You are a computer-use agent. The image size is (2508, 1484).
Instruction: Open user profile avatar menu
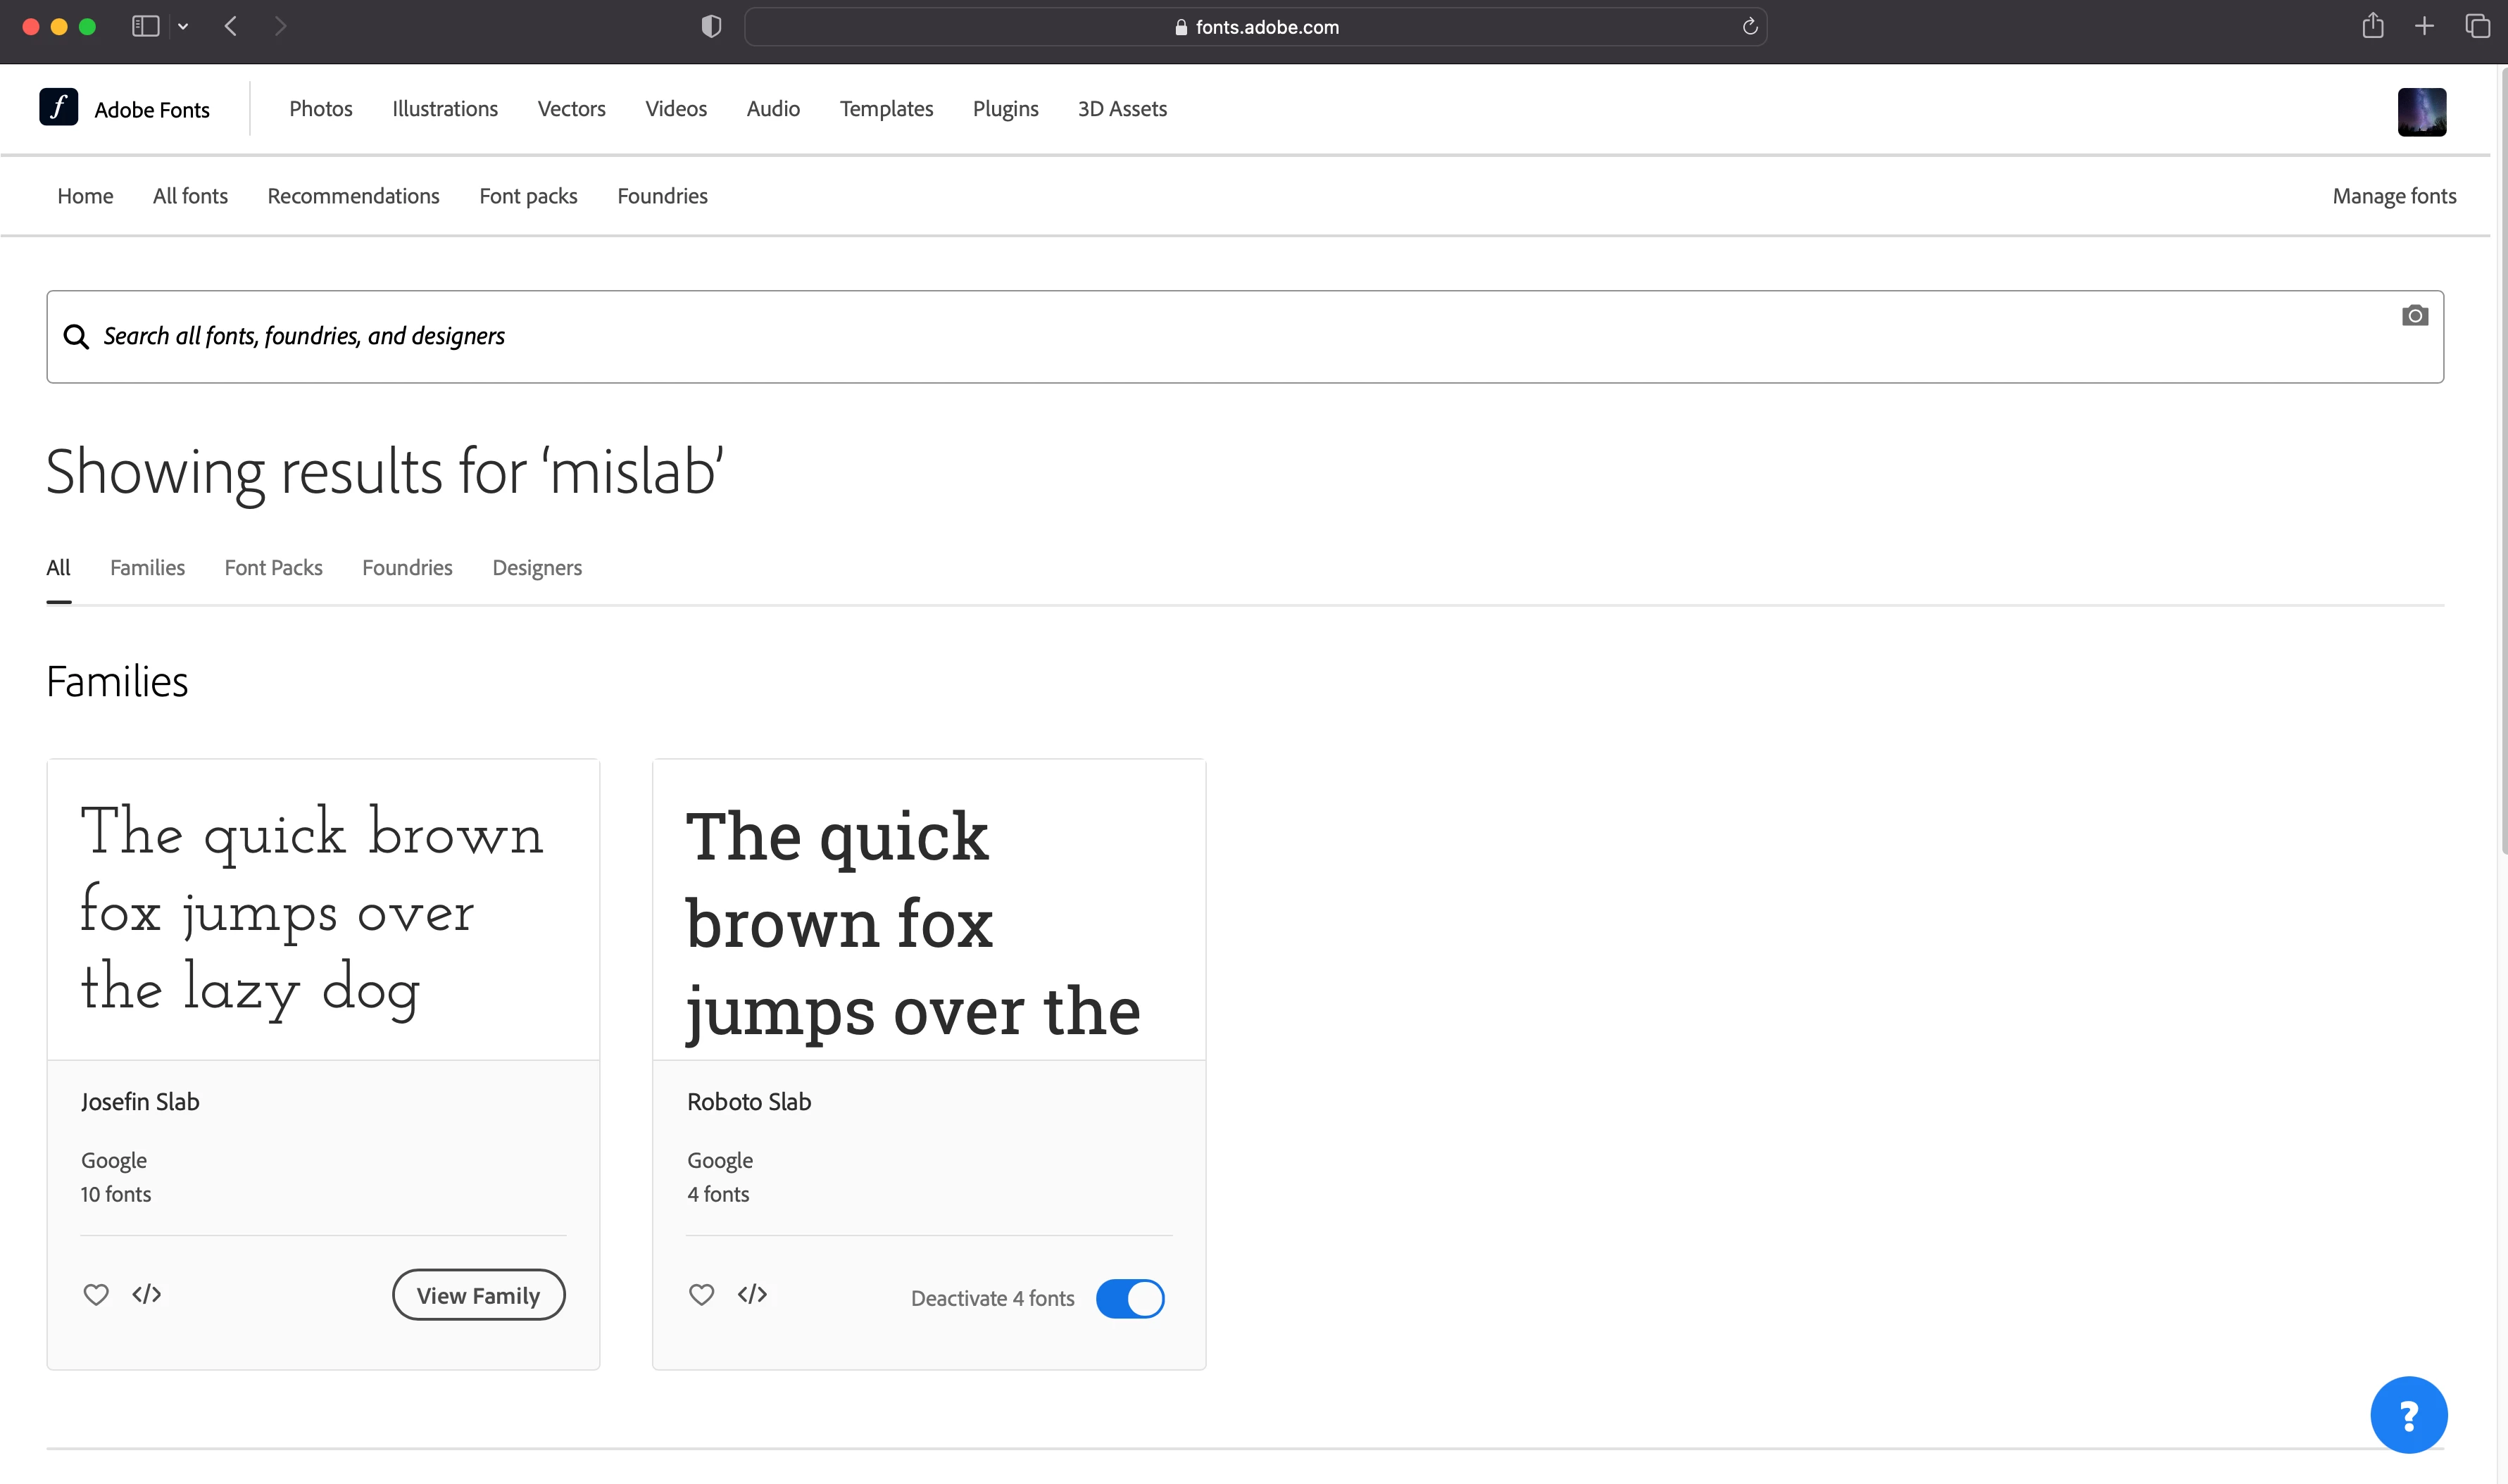[2421, 111]
